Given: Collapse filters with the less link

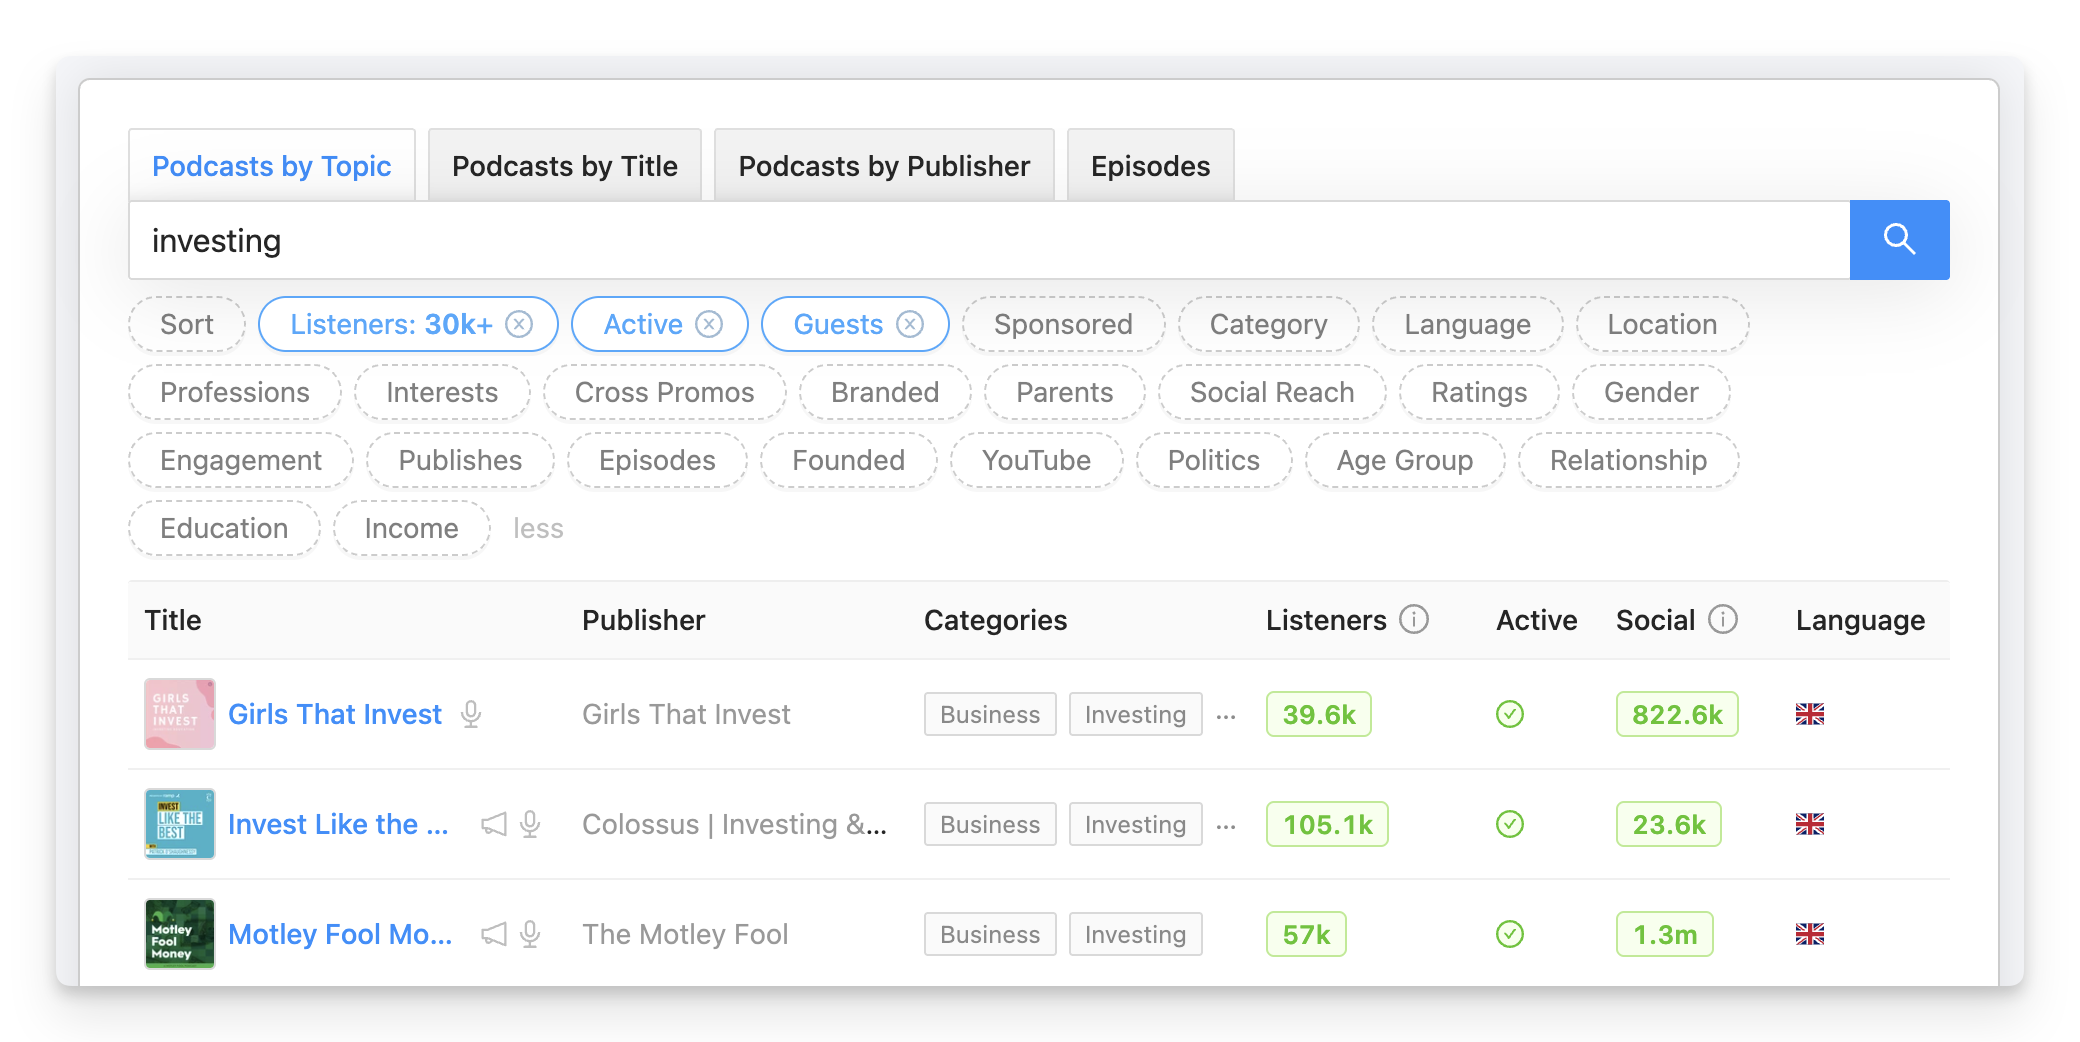Looking at the screenshot, I should pos(538,528).
